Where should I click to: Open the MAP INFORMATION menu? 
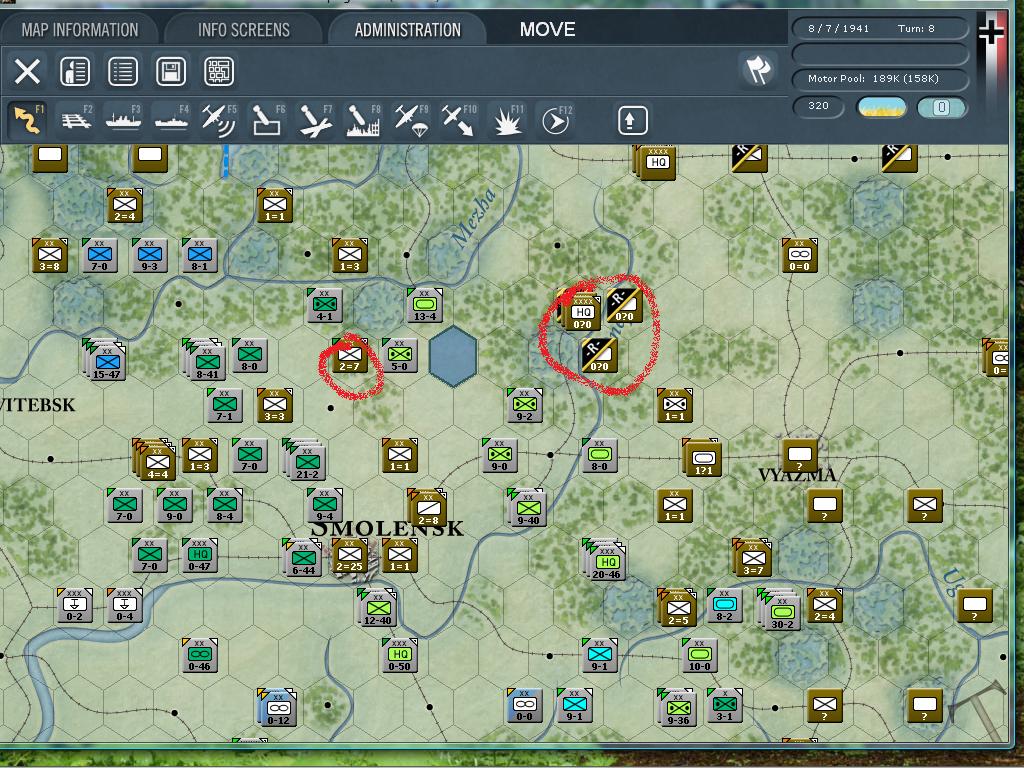coord(80,29)
